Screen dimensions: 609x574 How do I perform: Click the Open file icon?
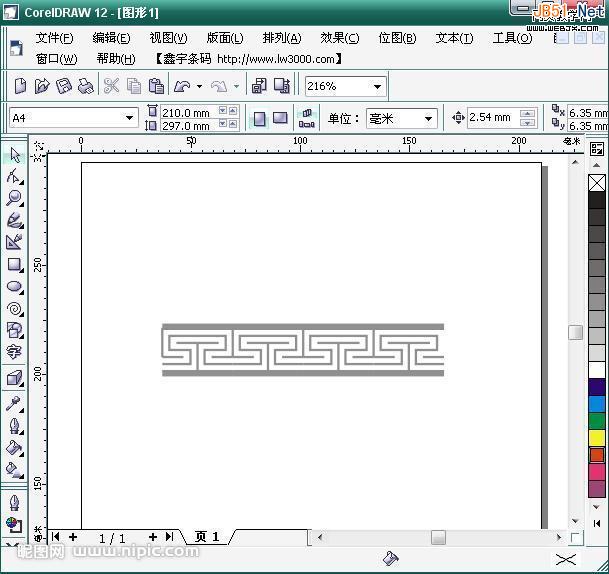(x=42, y=86)
